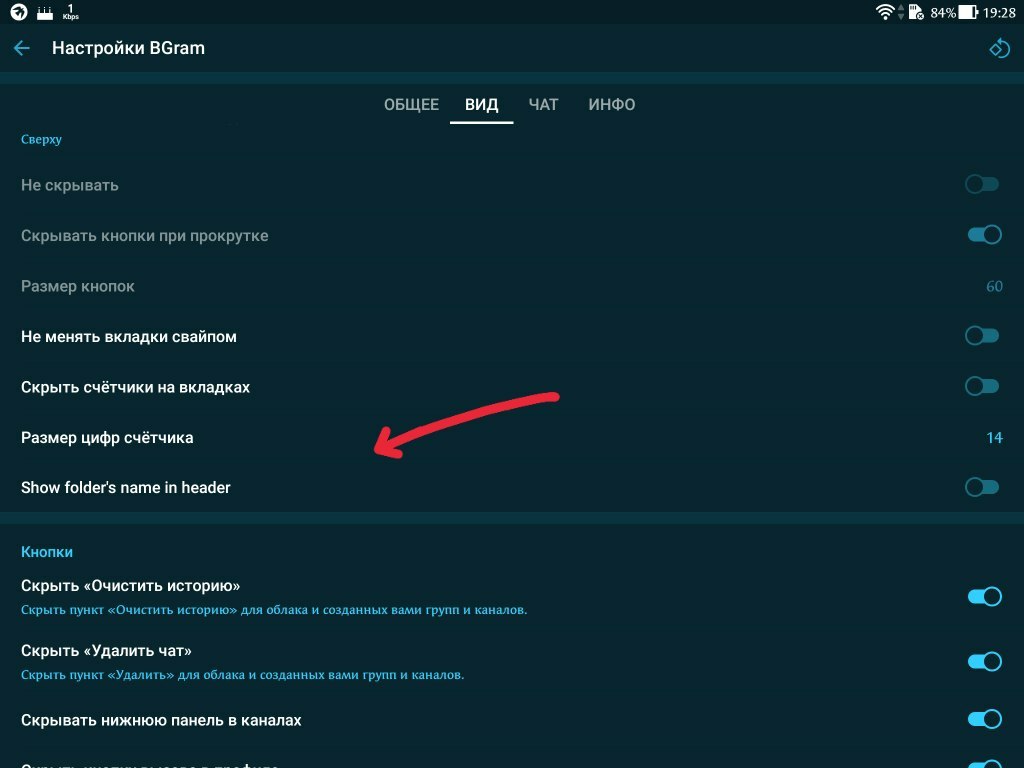Tap the Скрывать кнопки при прокрутке label
The height and width of the screenshot is (768, 1024).
(144, 236)
